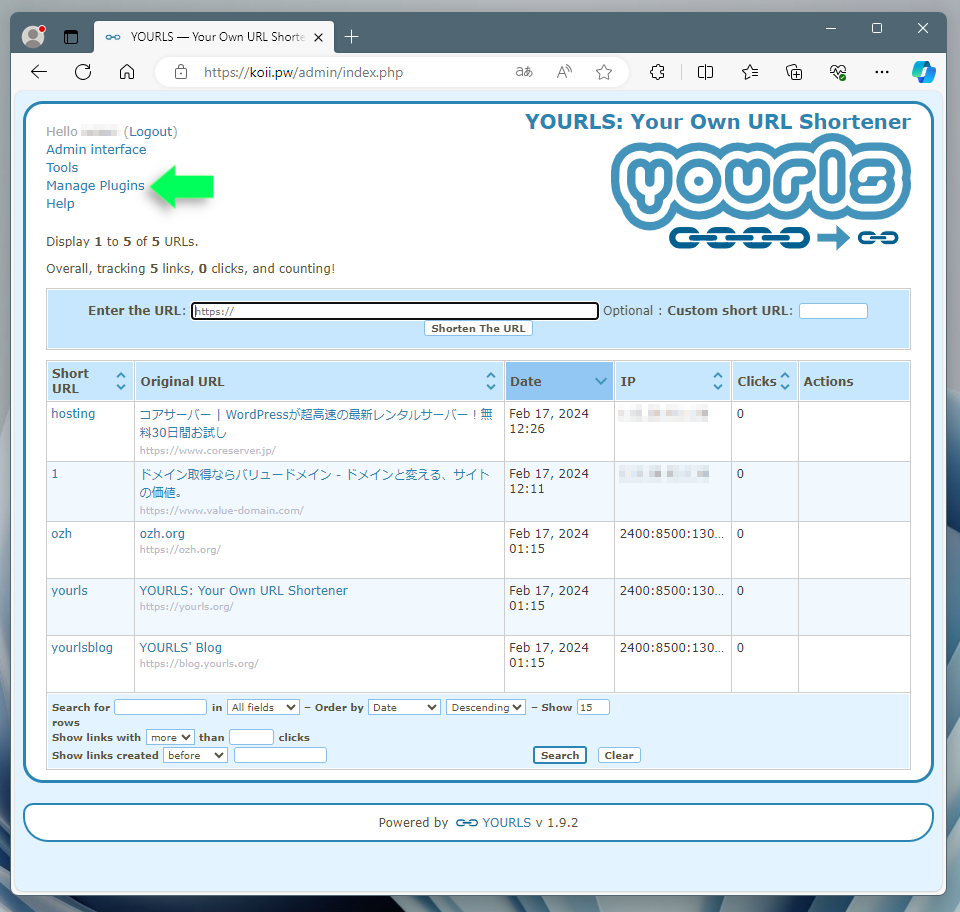
Task: Close the YOURLS browser tab
Action: coord(318,37)
